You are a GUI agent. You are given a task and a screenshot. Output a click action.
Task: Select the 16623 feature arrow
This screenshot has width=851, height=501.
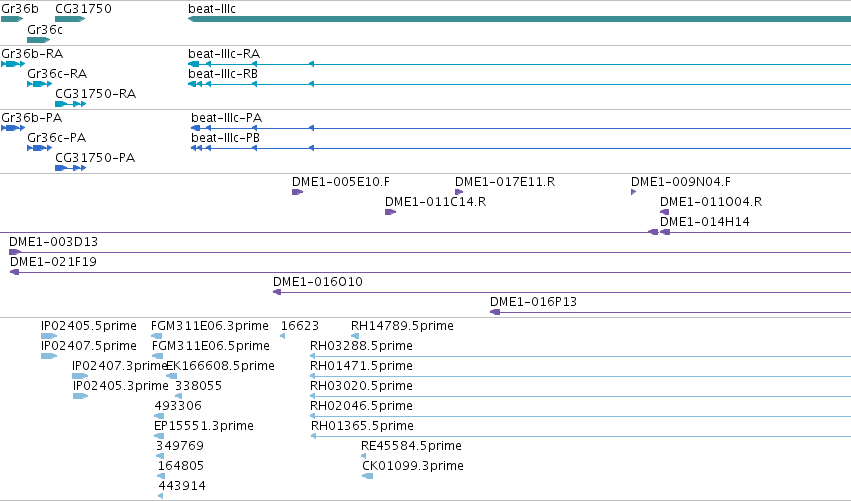283,336
